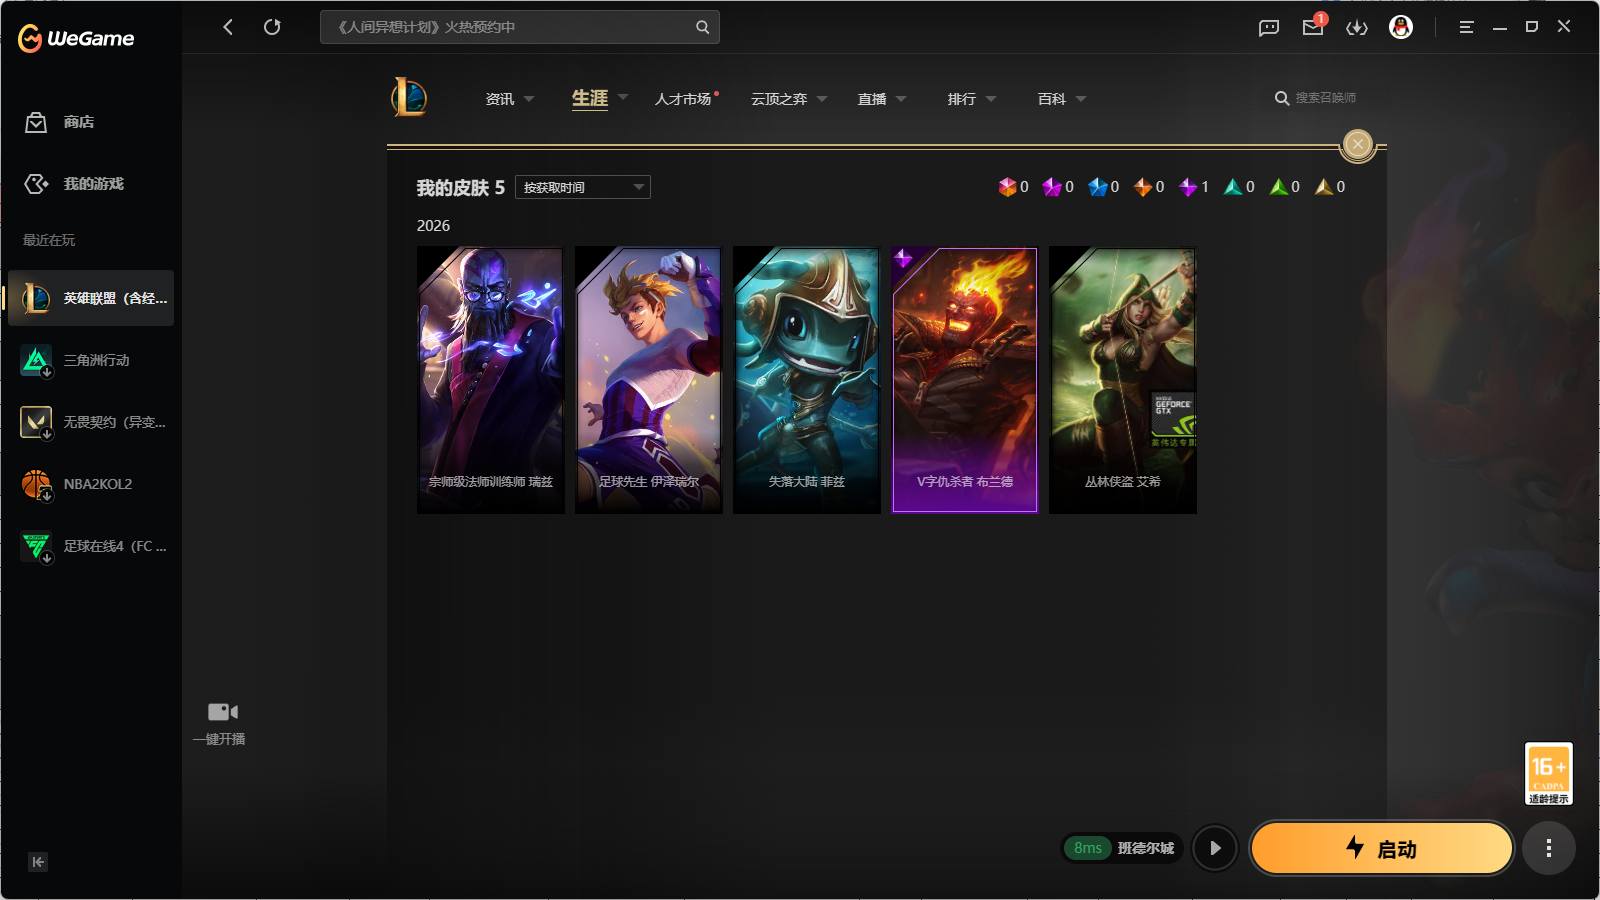1600x900 pixels.
Task: Select 英雄联盟 in recent games list
Action: point(91,298)
